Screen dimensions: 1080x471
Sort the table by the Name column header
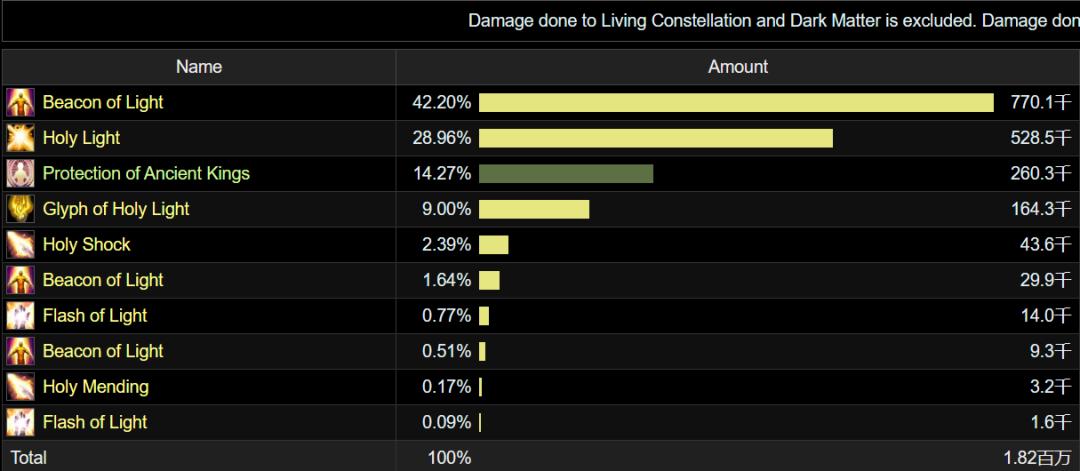point(199,67)
